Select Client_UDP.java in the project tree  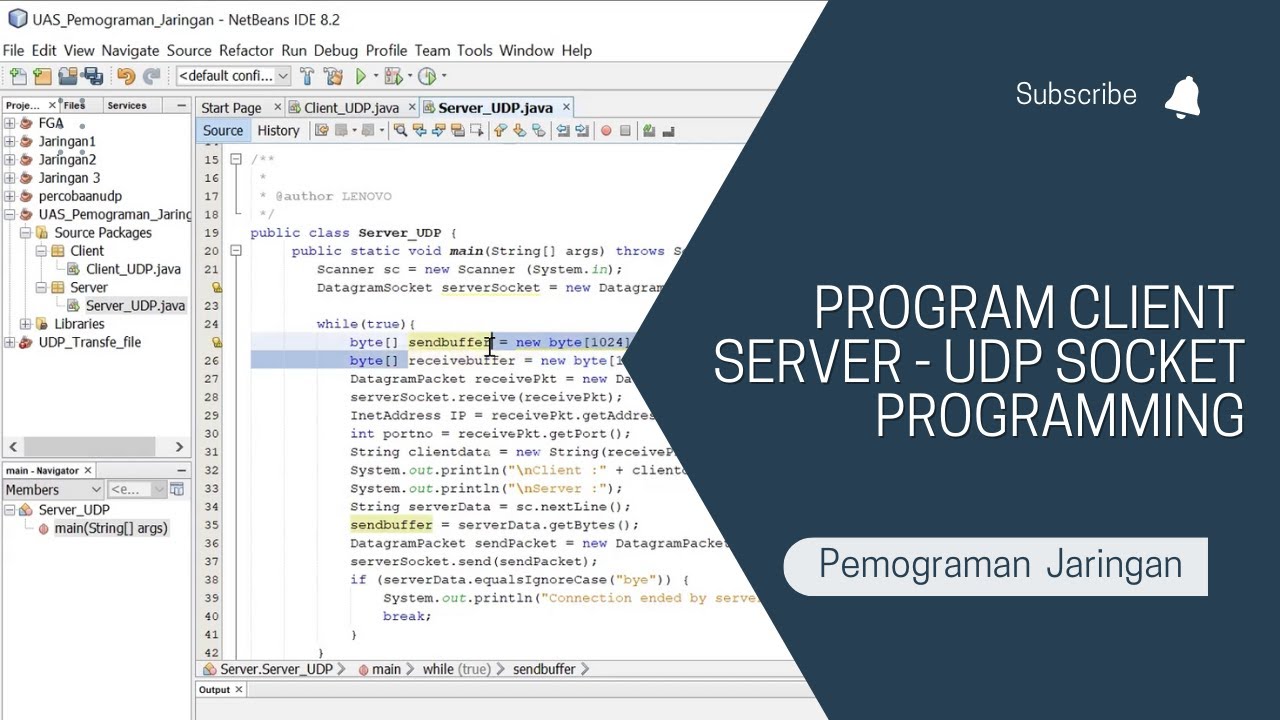(133, 269)
